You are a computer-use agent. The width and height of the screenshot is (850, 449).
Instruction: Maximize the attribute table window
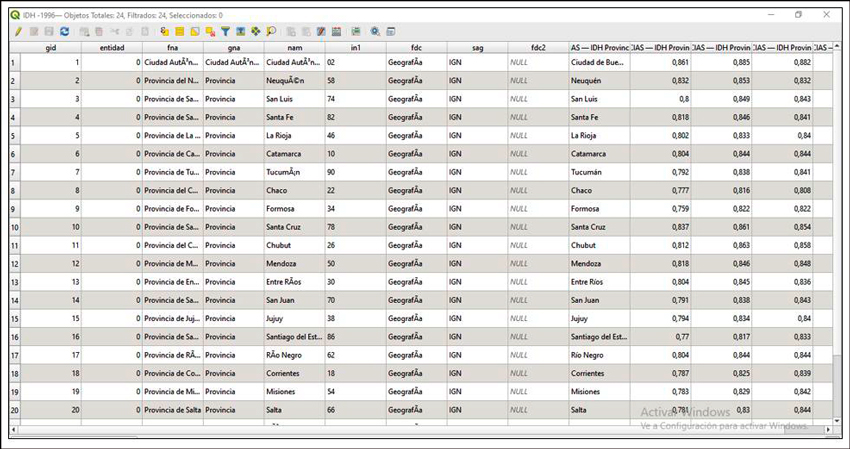point(798,15)
